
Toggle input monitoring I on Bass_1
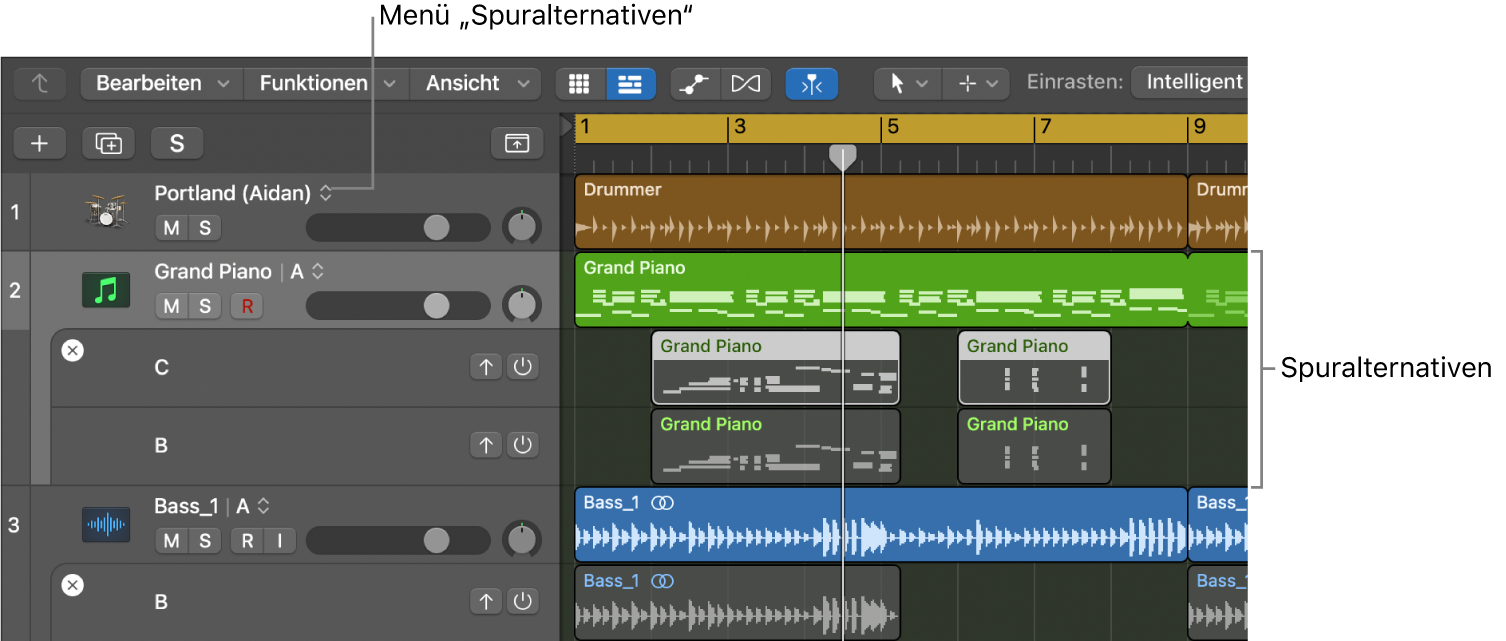pos(280,541)
